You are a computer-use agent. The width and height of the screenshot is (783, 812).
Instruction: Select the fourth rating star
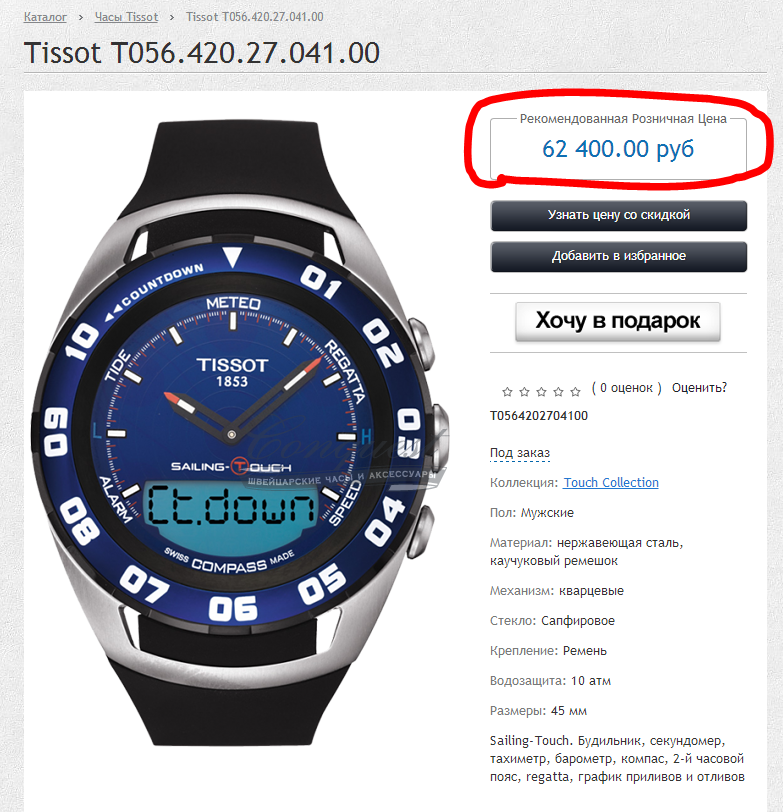coord(558,392)
